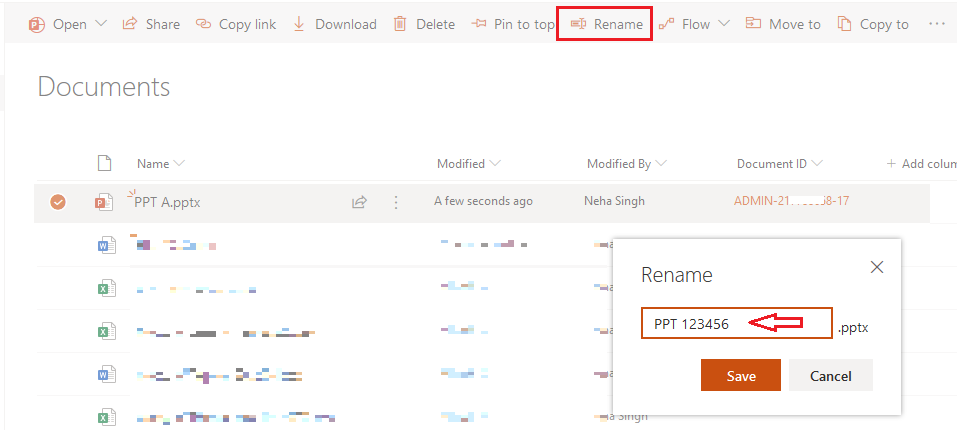Screen dimensions: 957x430
Task: Click the Neha Singh modified-by cell
Action: [x=614, y=201]
